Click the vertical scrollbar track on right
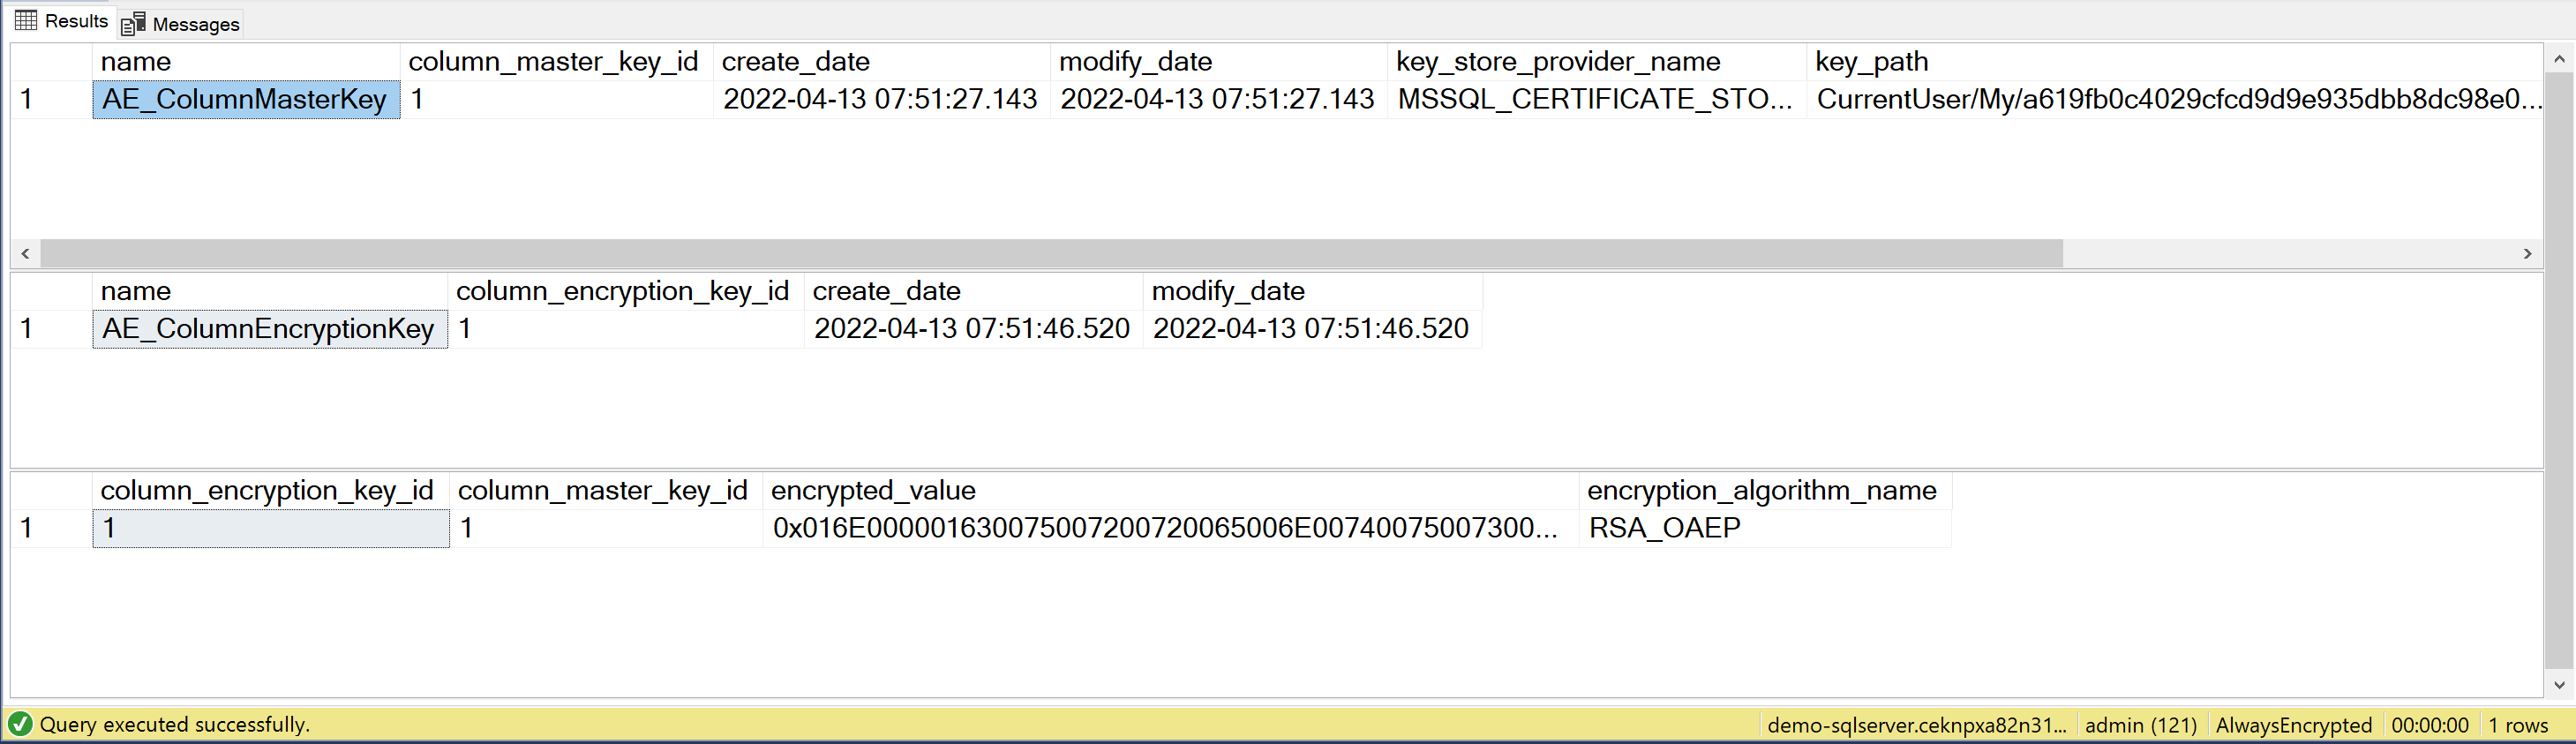 point(2559,370)
